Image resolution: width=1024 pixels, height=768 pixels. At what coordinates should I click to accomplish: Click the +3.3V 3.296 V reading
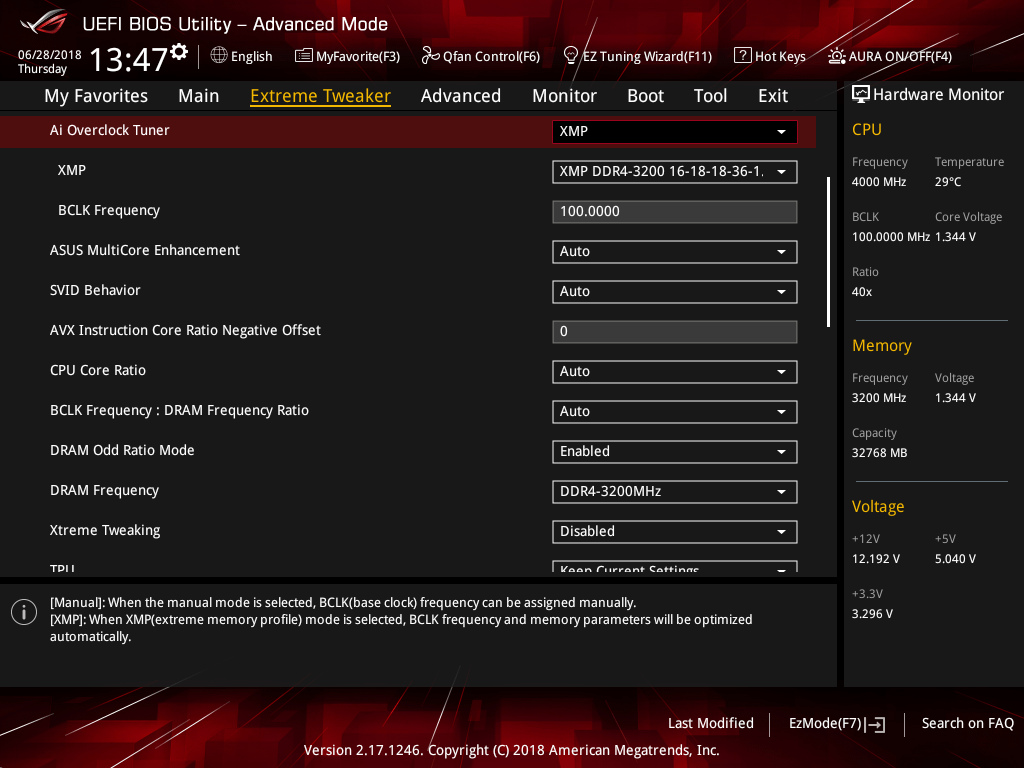click(872, 614)
